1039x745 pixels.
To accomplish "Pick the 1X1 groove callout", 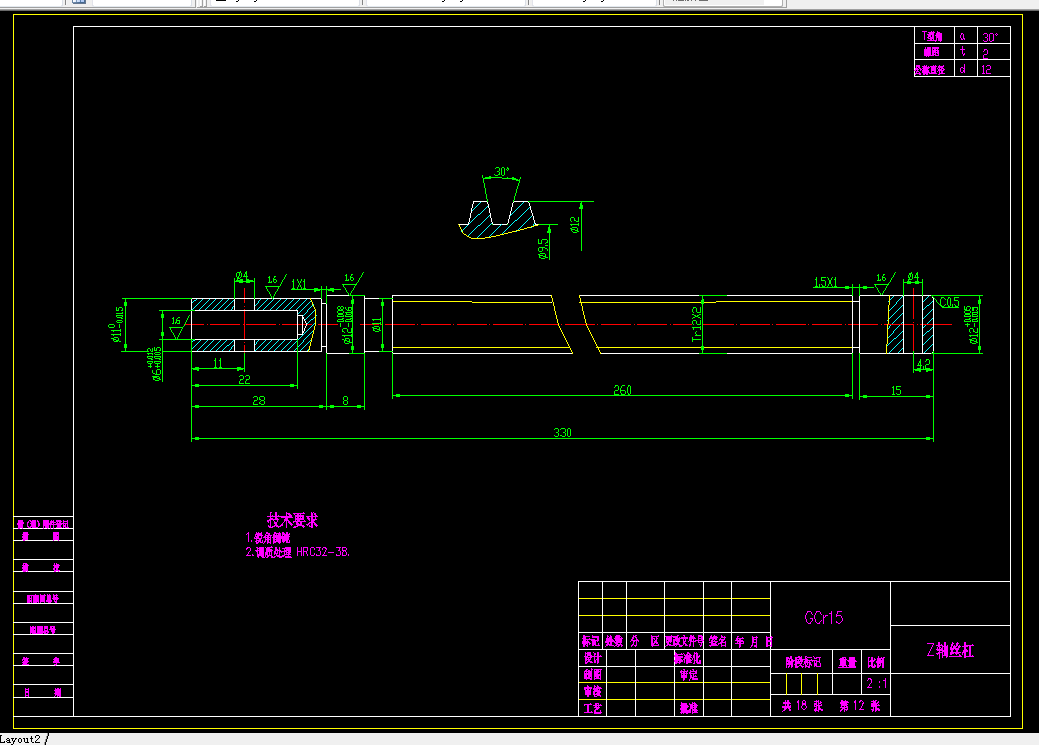I will click(x=299, y=284).
